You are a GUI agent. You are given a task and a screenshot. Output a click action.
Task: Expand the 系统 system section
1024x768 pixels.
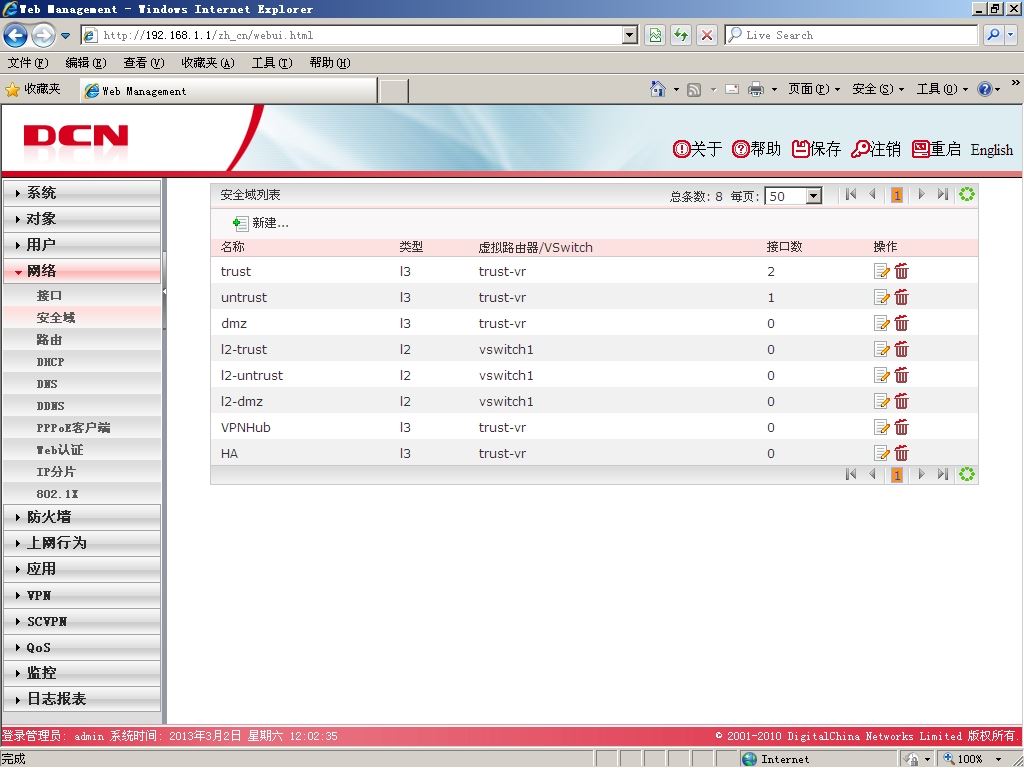click(x=82, y=193)
